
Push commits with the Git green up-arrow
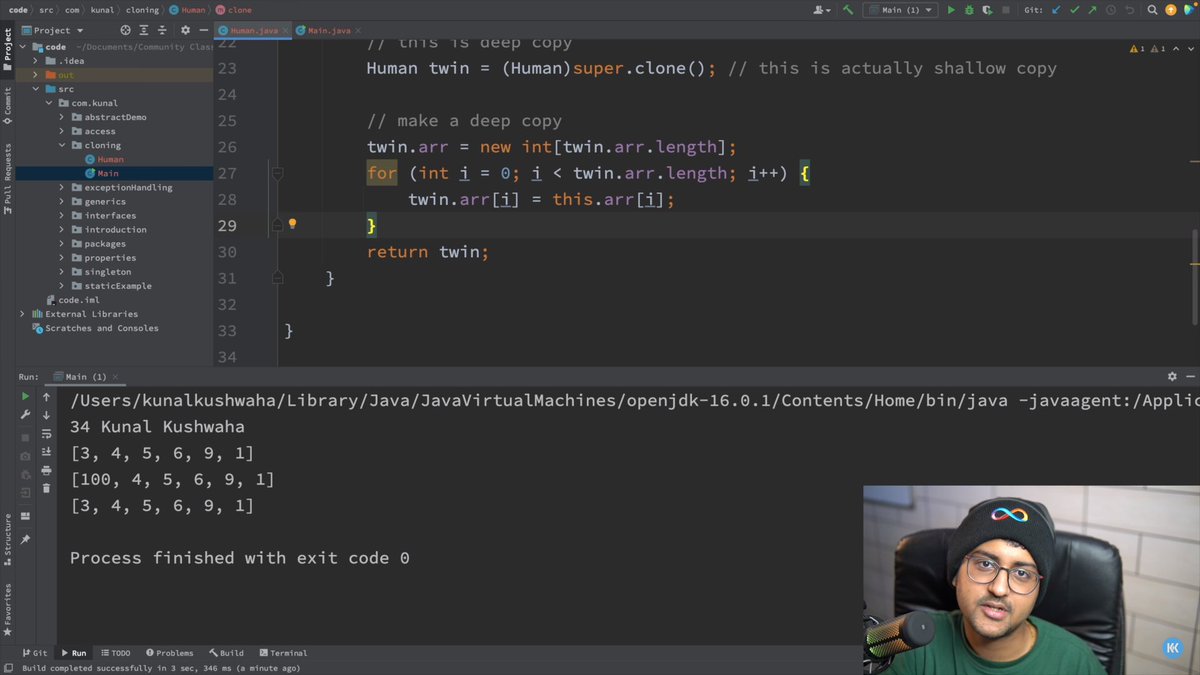tap(1093, 10)
